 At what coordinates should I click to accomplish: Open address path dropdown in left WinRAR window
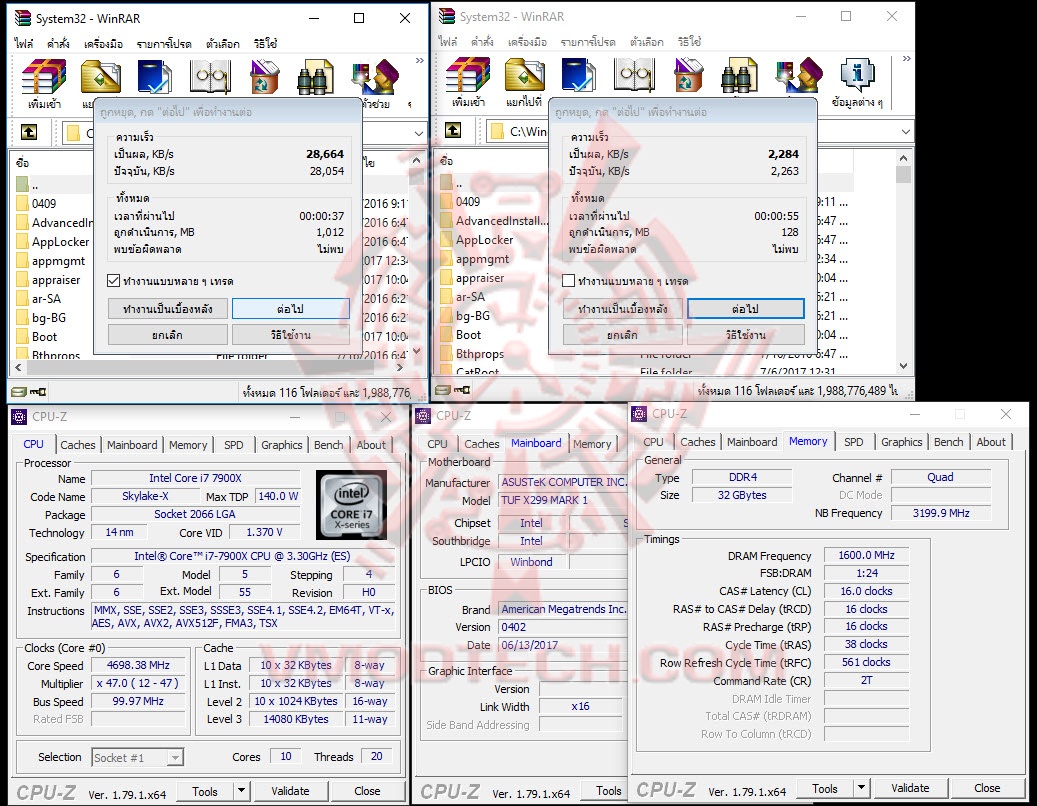tap(419, 133)
